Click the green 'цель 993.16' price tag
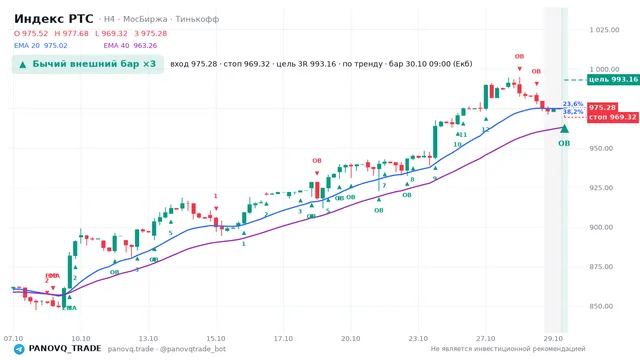This screenshot has height=360, width=640. (x=613, y=79)
